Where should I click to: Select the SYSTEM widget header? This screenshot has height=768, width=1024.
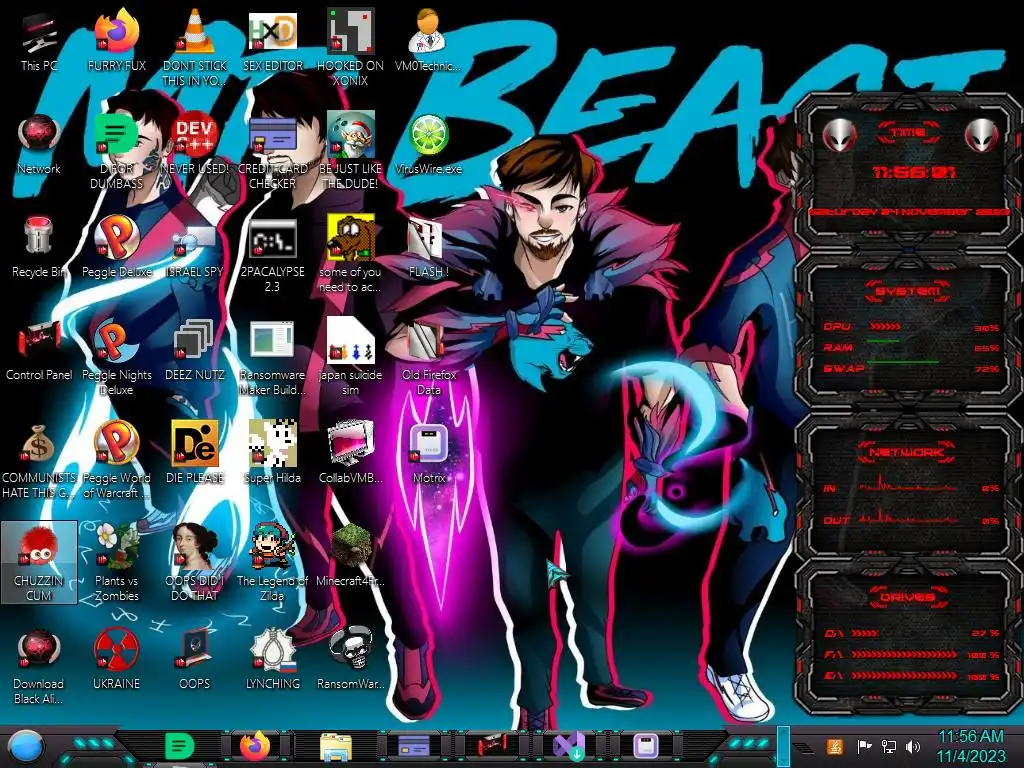(908, 291)
